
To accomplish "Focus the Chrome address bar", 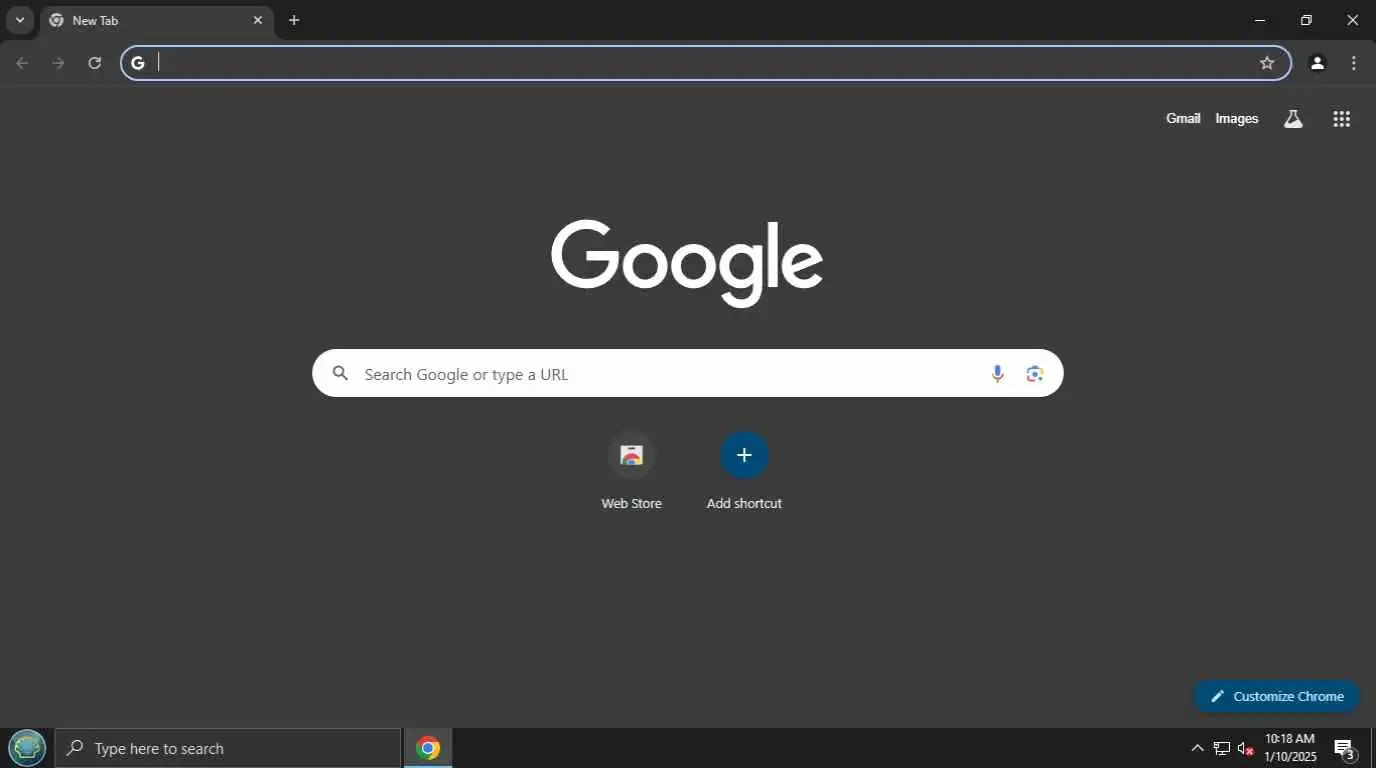I will [x=705, y=63].
